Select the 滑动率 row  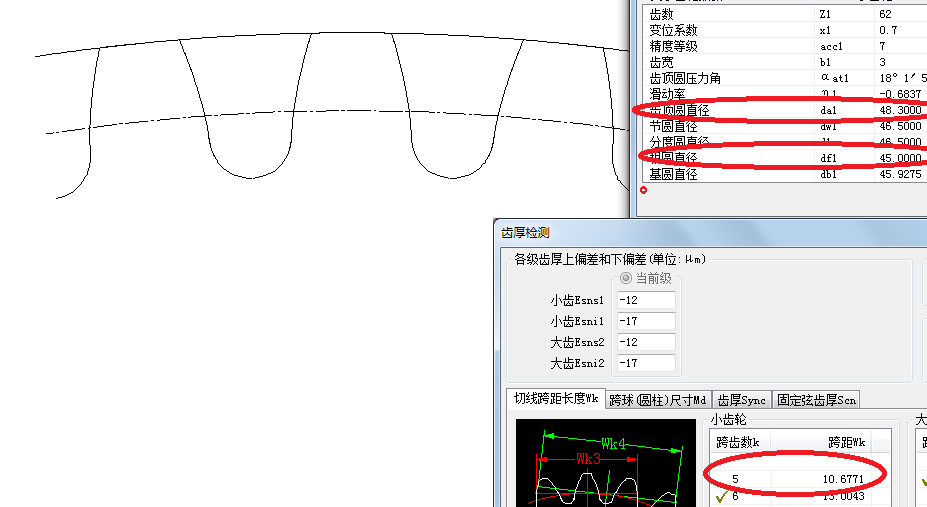pos(785,94)
